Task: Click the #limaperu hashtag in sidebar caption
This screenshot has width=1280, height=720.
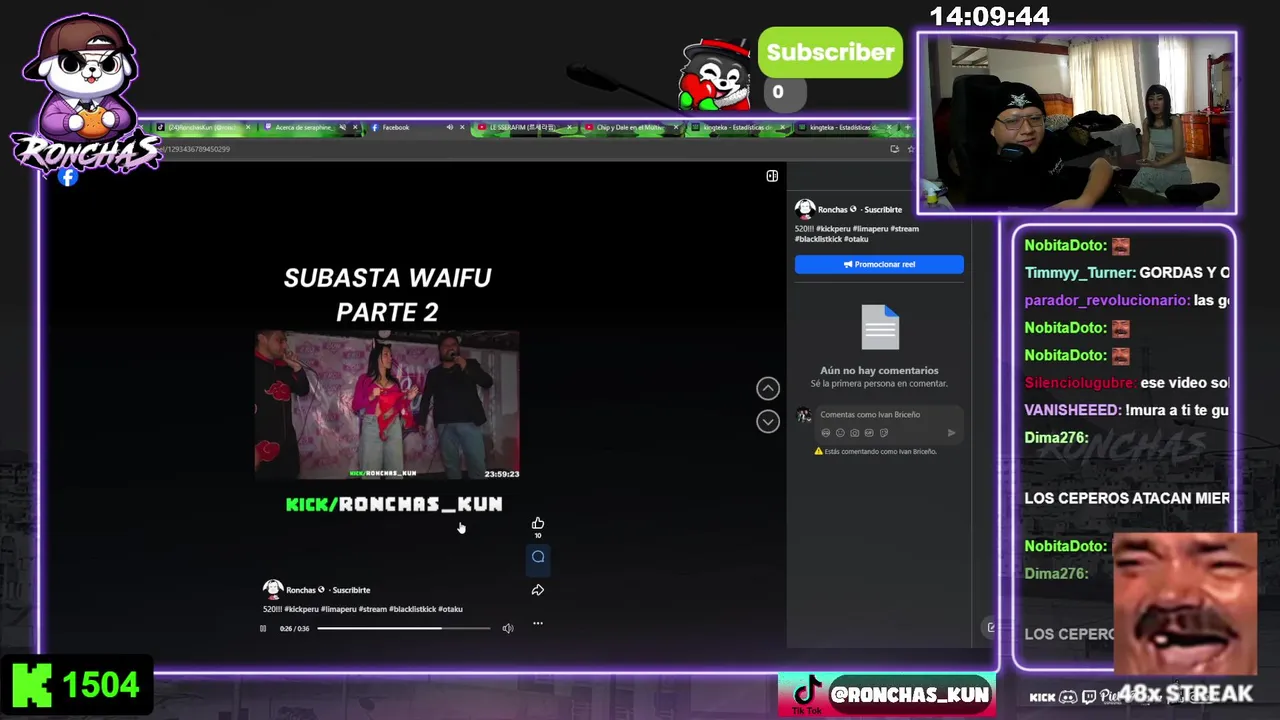Action: [869, 229]
